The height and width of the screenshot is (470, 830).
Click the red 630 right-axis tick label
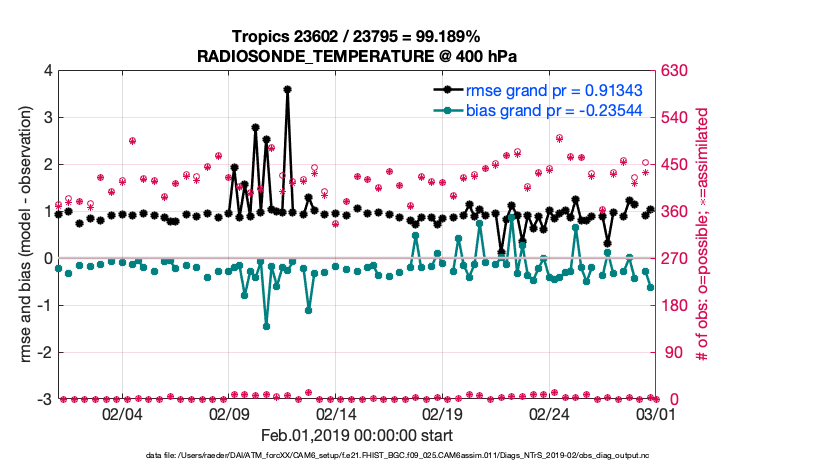(672, 71)
